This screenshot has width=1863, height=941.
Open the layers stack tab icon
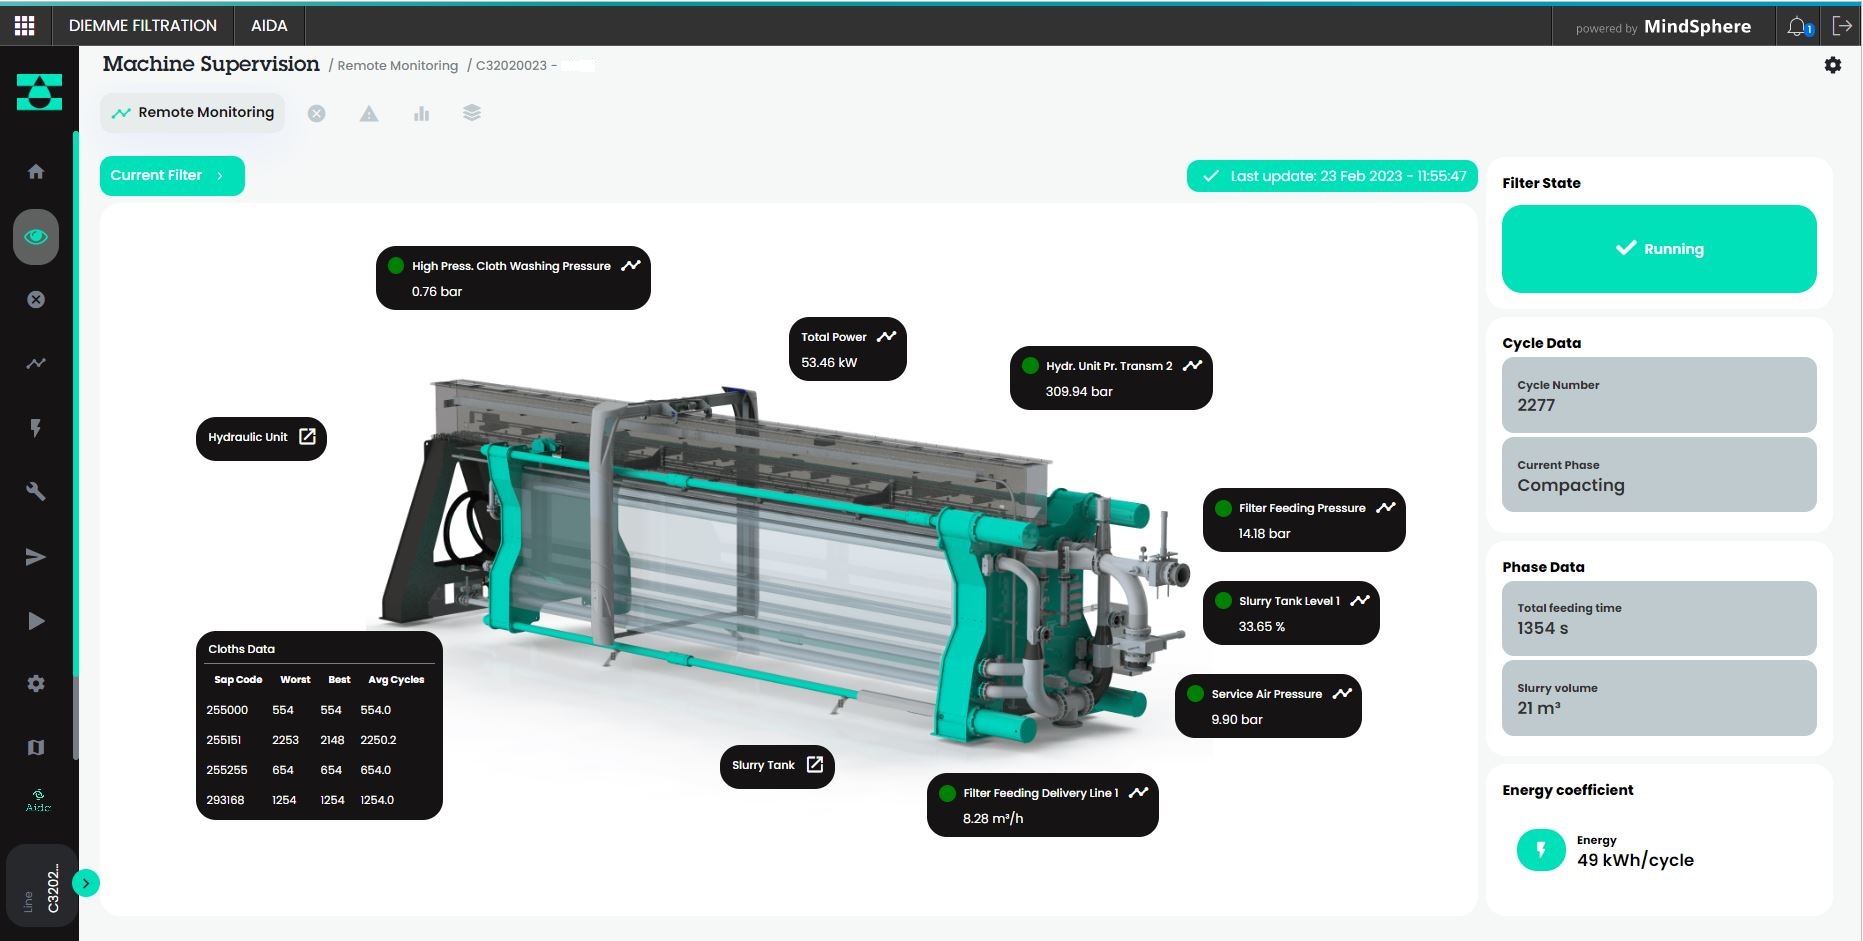point(472,113)
